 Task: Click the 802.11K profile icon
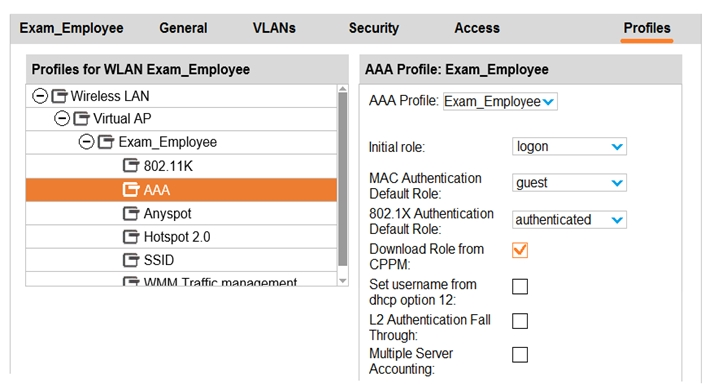(x=131, y=165)
